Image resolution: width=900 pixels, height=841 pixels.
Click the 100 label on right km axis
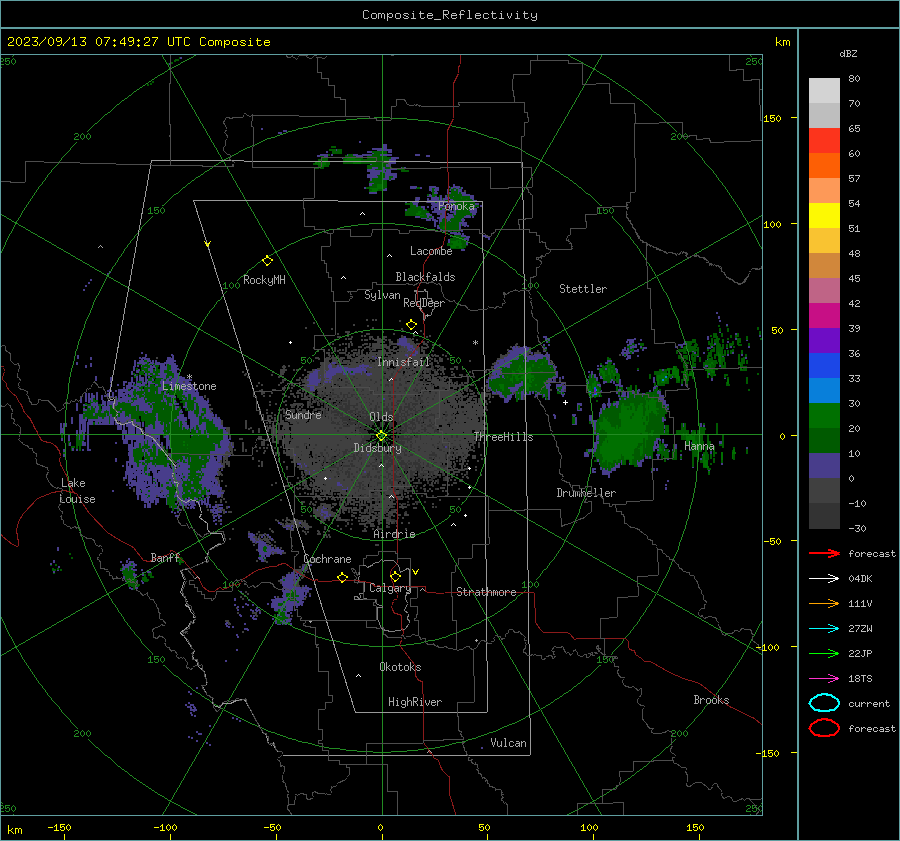pyautogui.click(x=772, y=224)
